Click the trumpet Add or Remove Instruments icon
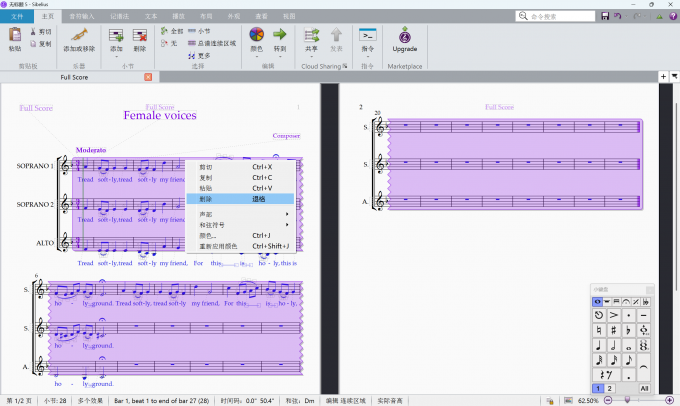Image resolution: width=680 pixels, height=406 pixels. [x=79, y=35]
